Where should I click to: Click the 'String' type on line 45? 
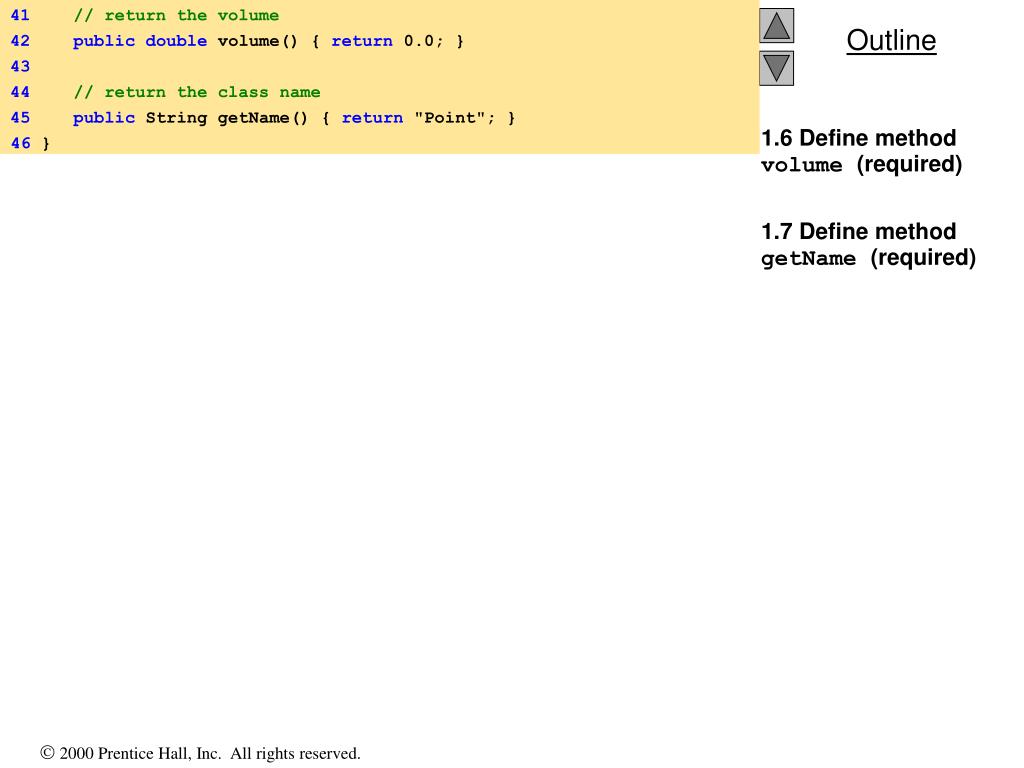176,118
